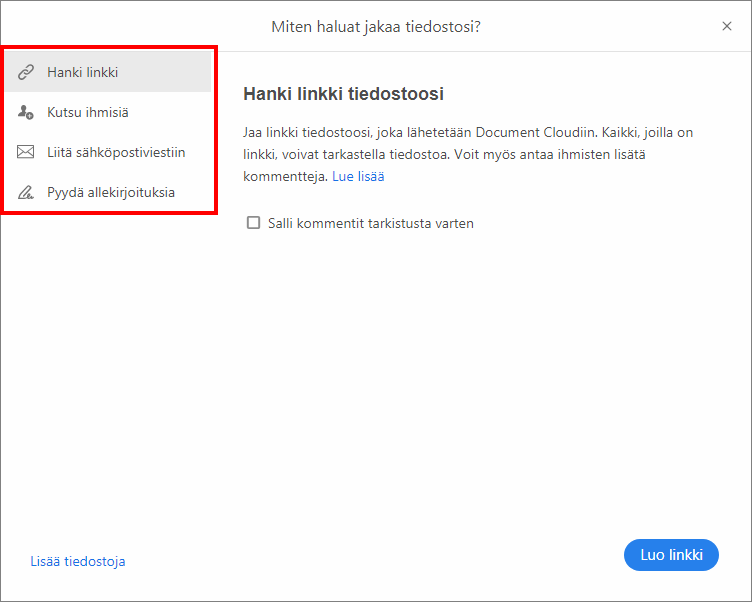This screenshot has width=752, height=602.
Task: Open the Liitä sähköpostiviestiin option
Action: (116, 153)
